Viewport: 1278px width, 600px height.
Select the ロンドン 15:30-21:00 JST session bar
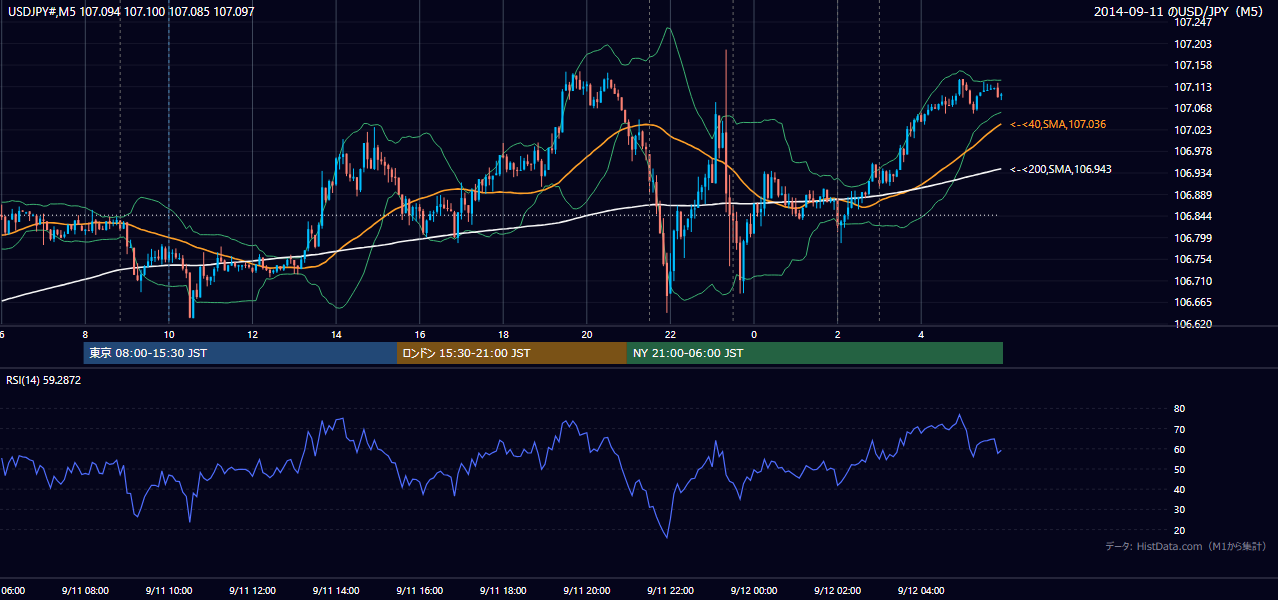[512, 353]
